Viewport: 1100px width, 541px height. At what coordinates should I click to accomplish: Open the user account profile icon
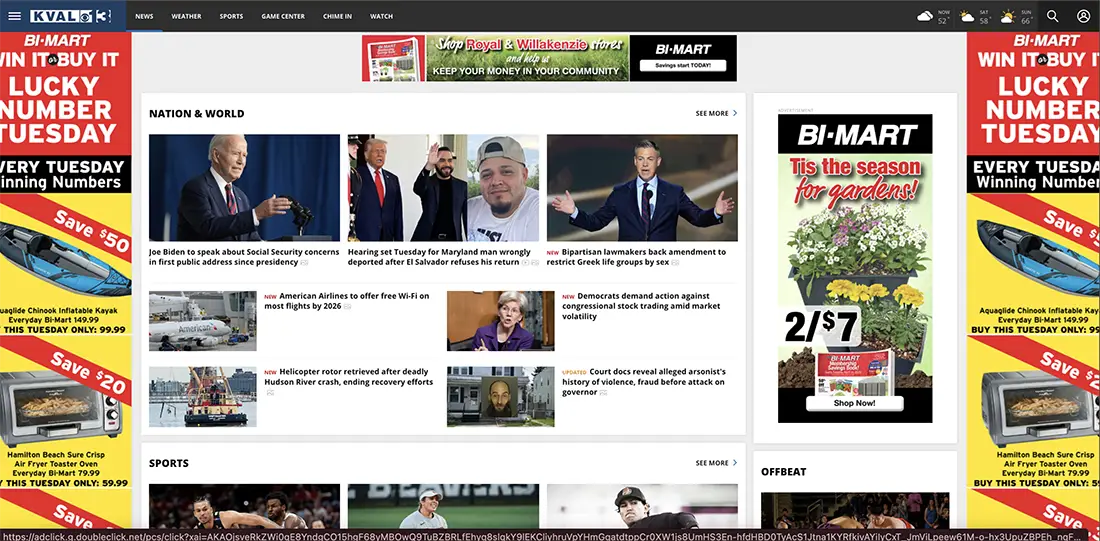click(x=1083, y=16)
